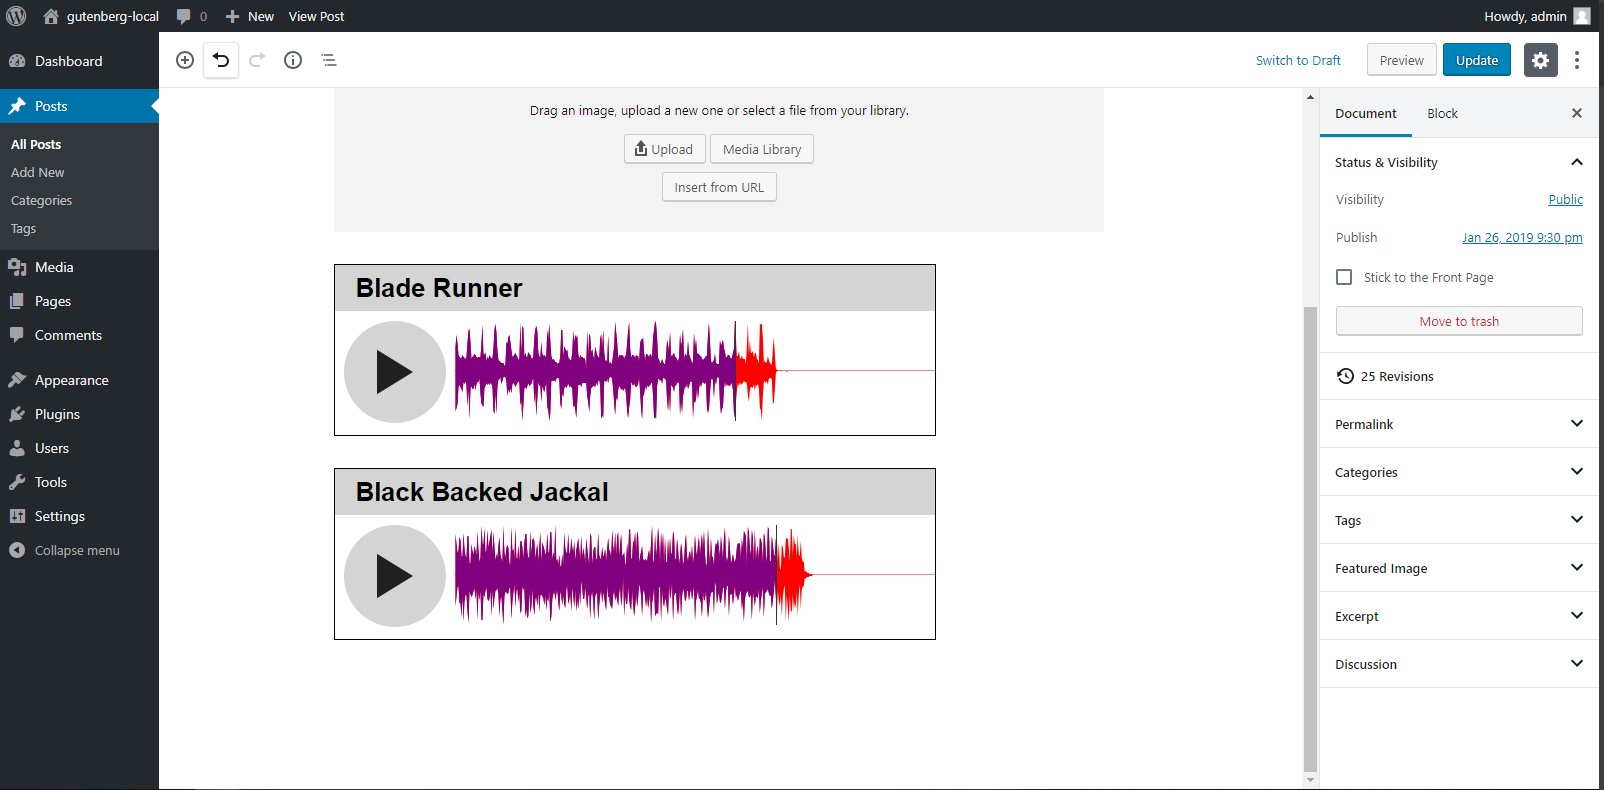The height and width of the screenshot is (790, 1604).
Task: Switch to the Block tab
Action: [1442, 113]
